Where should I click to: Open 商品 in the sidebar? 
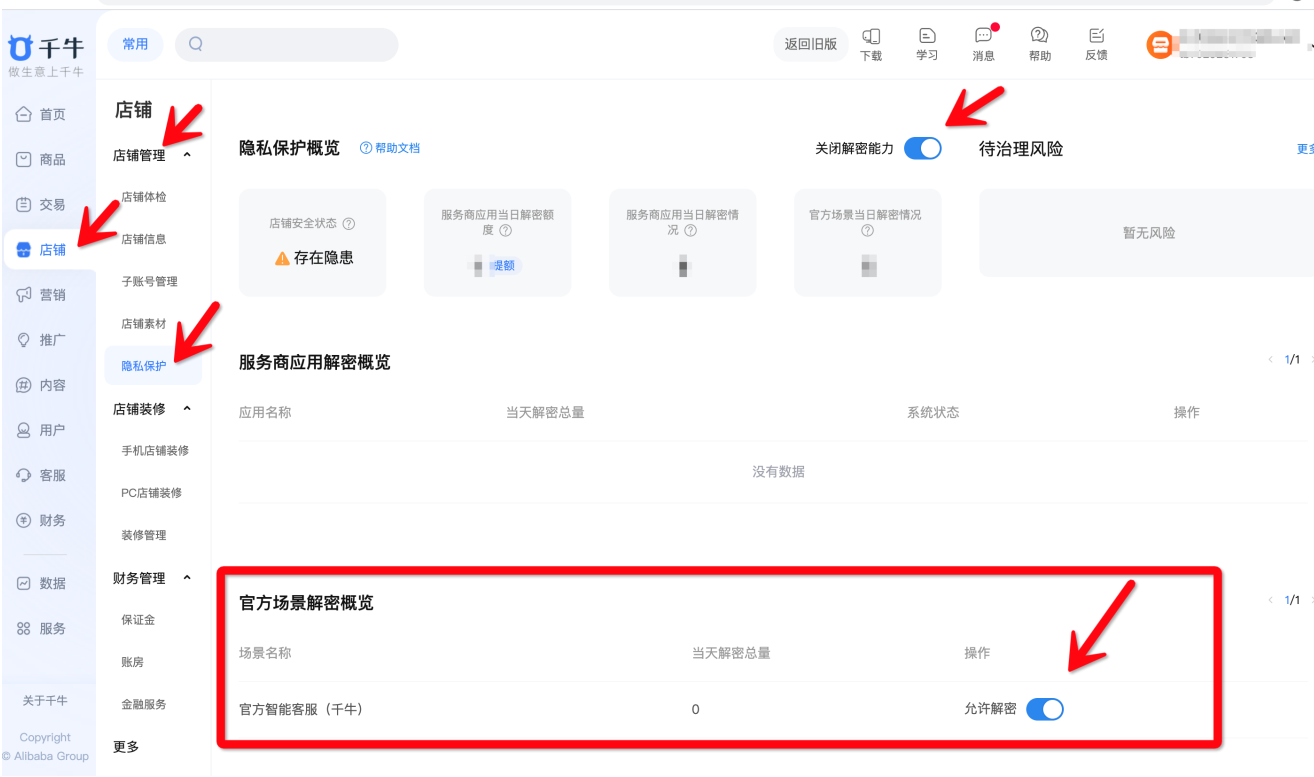[x=41, y=160]
